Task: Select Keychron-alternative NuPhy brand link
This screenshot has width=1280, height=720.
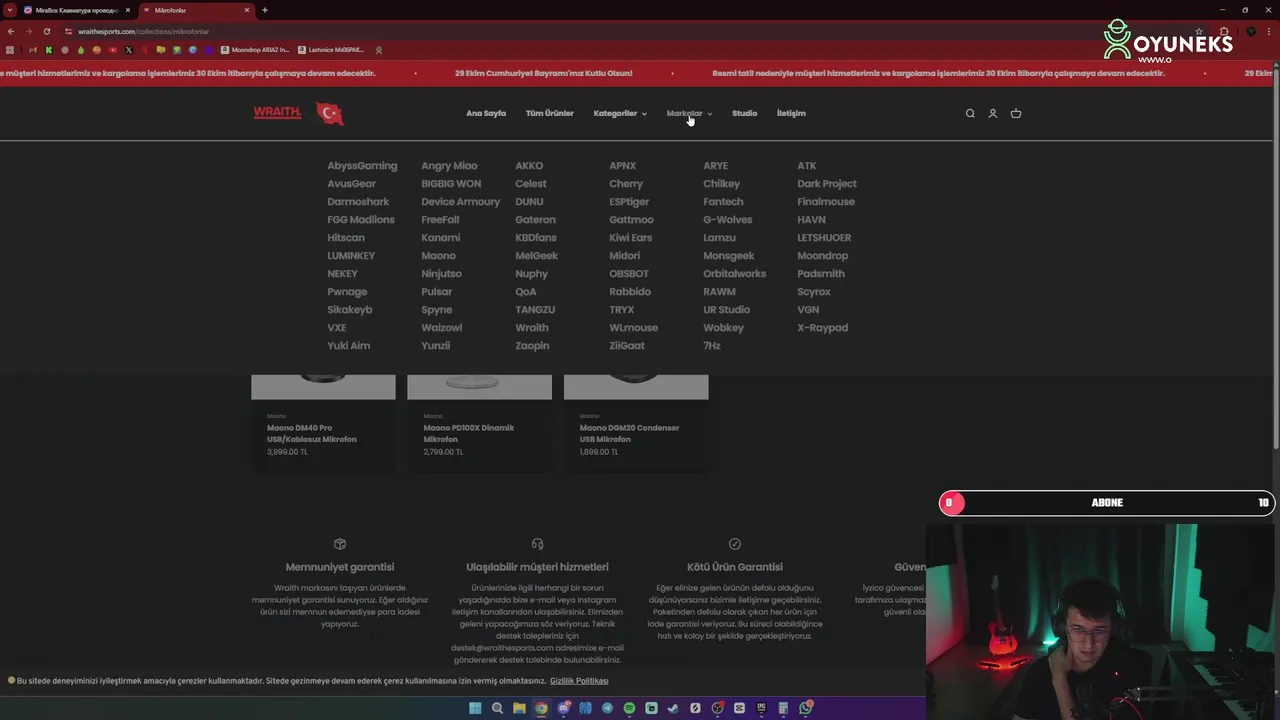Action: point(531,274)
